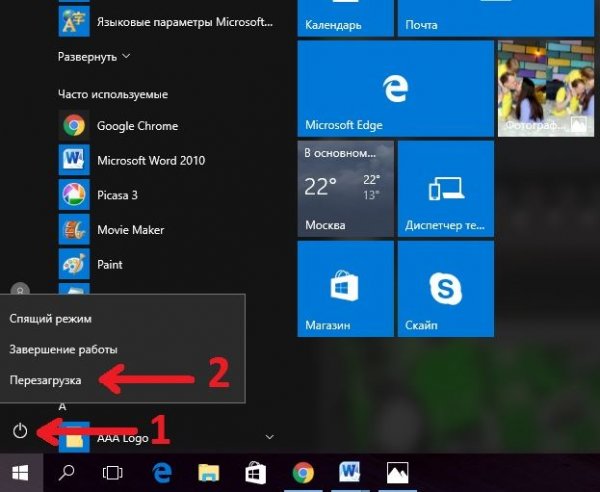Open Task View on the taskbar

(112, 473)
